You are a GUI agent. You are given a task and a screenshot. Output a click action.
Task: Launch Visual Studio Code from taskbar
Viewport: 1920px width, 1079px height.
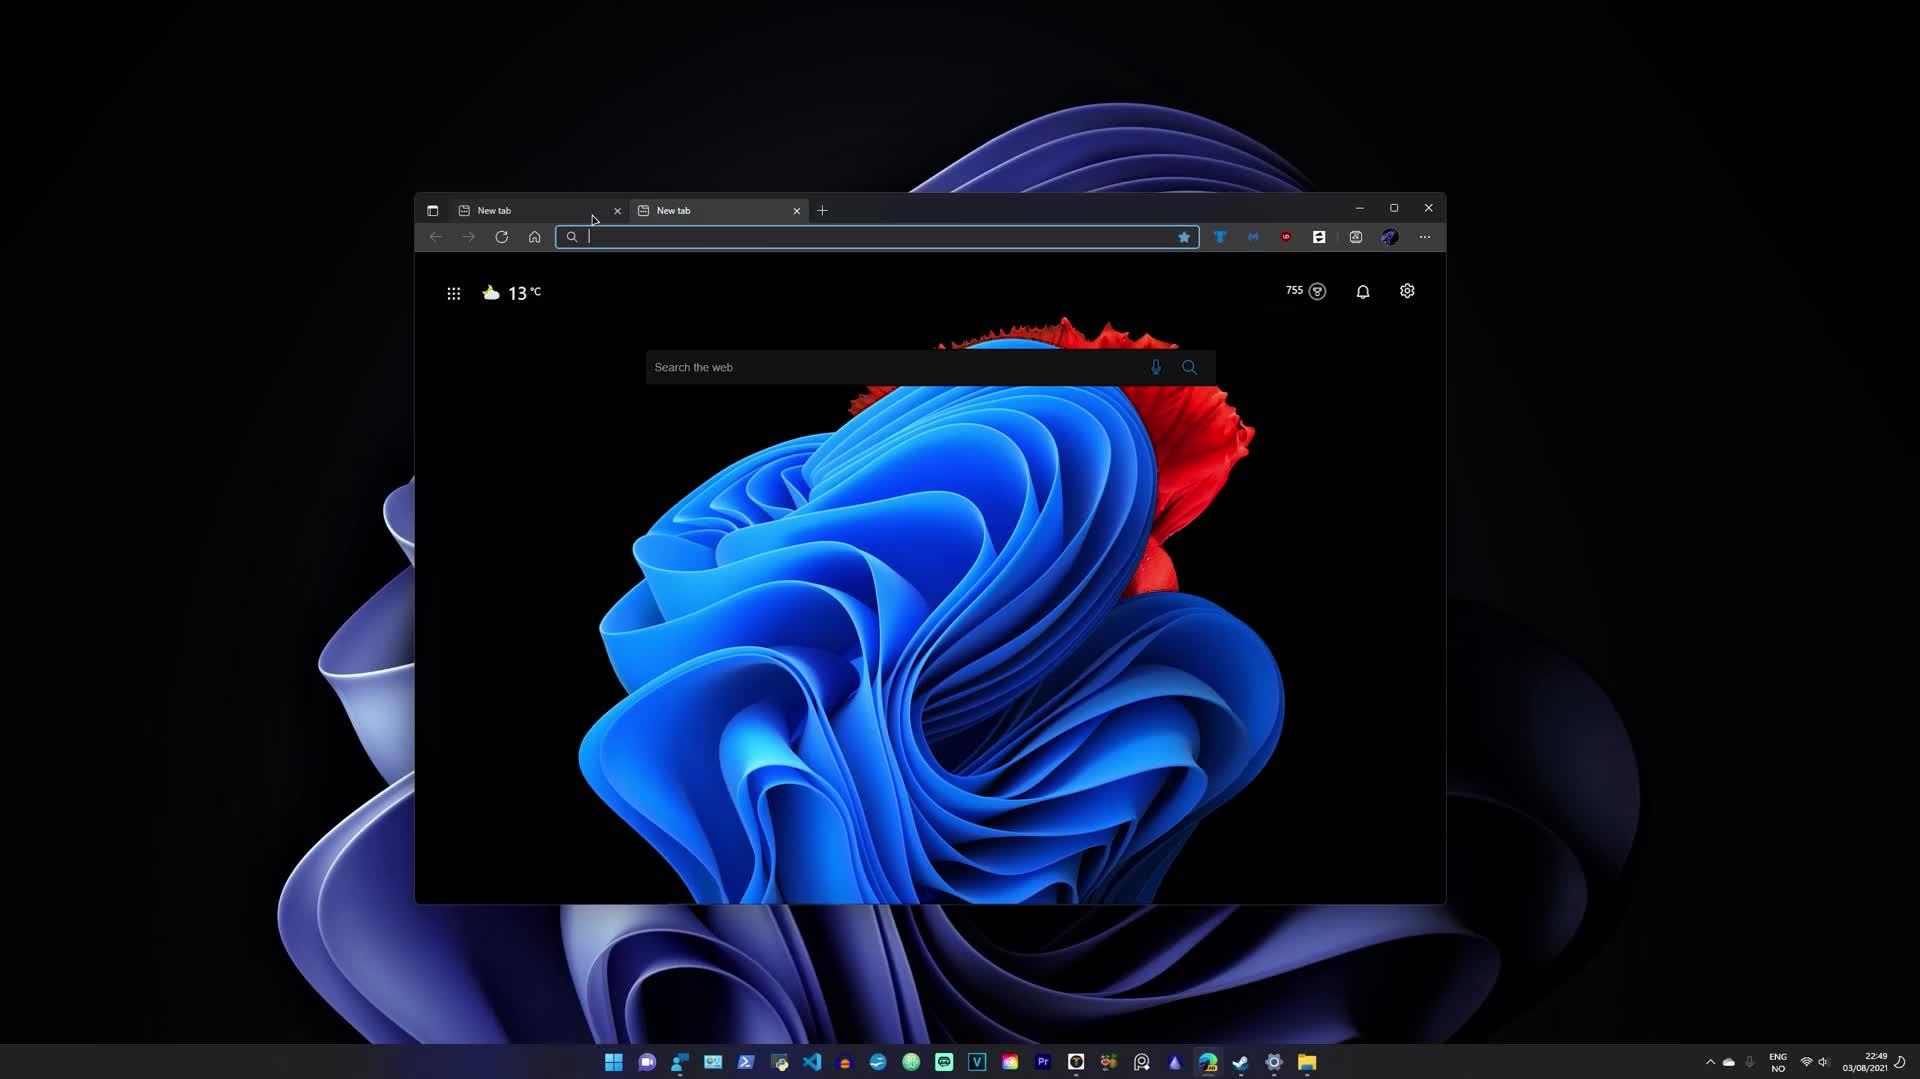click(812, 1062)
